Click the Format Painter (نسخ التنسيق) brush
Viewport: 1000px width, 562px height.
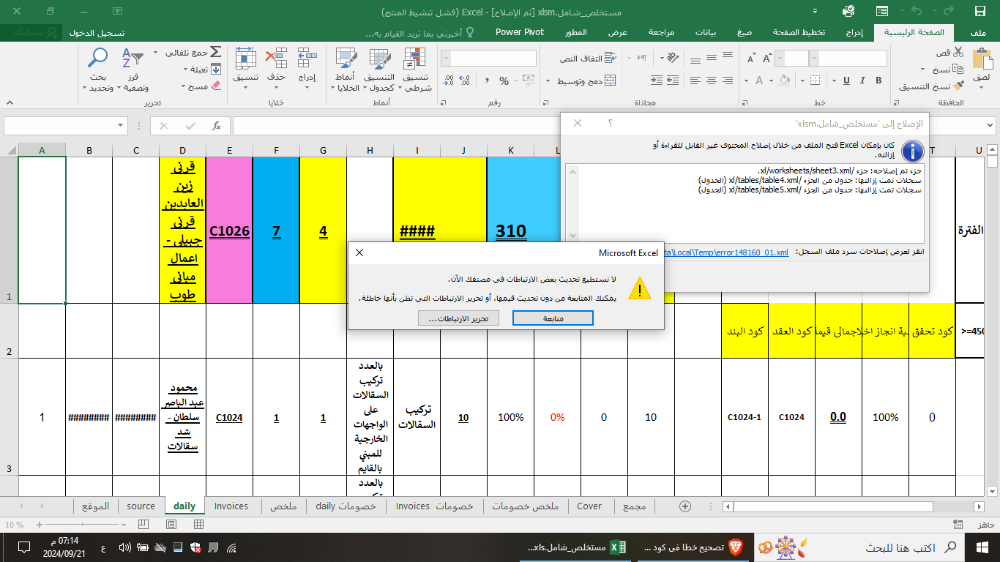coord(958,85)
